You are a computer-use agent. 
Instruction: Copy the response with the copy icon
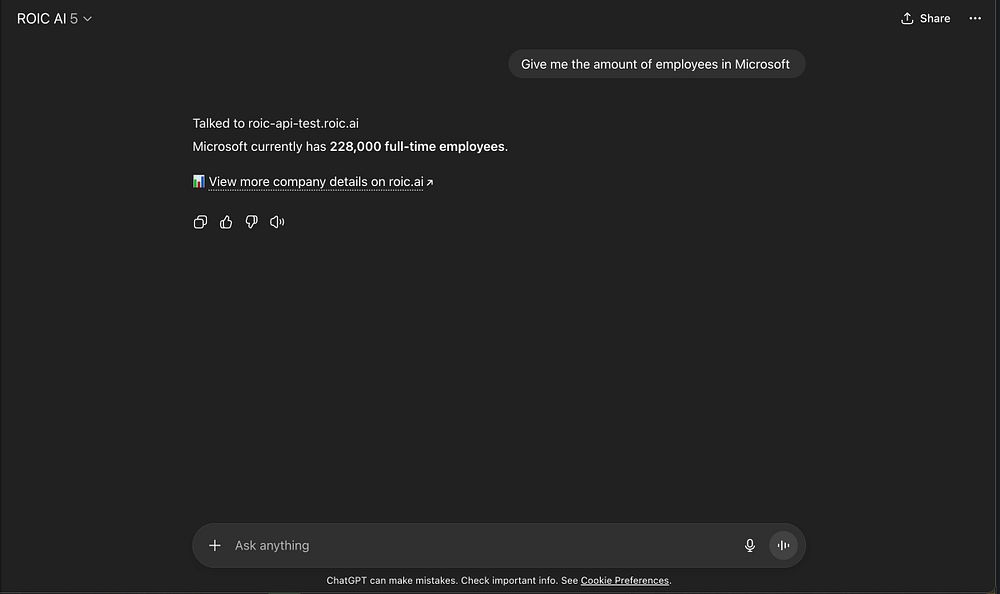tap(200, 222)
